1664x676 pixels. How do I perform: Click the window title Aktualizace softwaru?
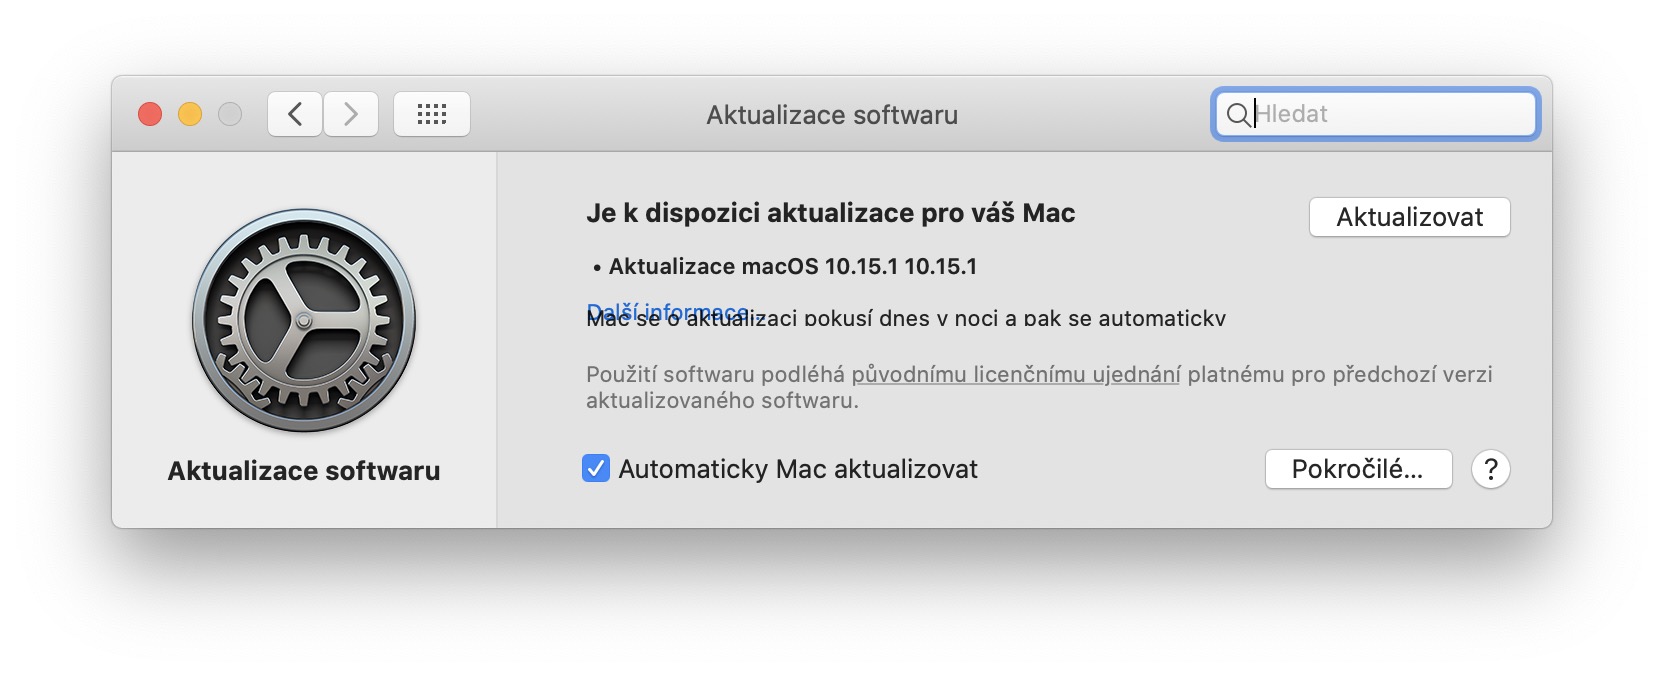click(x=832, y=115)
